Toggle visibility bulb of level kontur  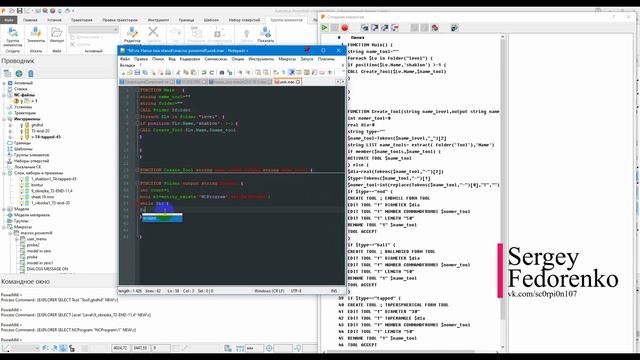tap(22, 185)
